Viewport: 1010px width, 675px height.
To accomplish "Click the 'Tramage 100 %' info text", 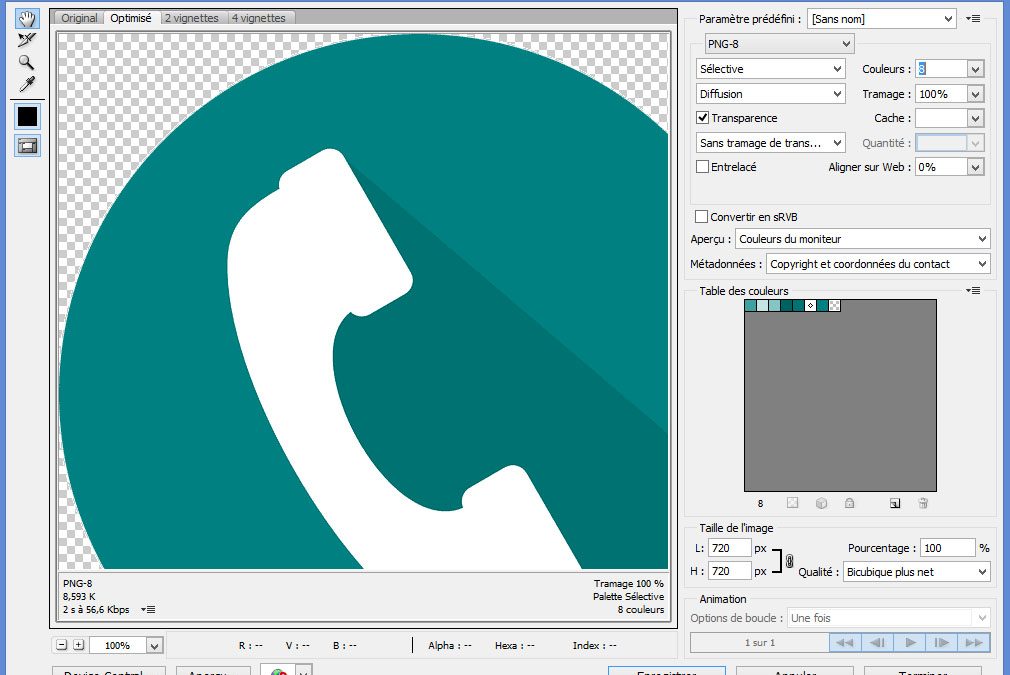I will [x=629, y=584].
